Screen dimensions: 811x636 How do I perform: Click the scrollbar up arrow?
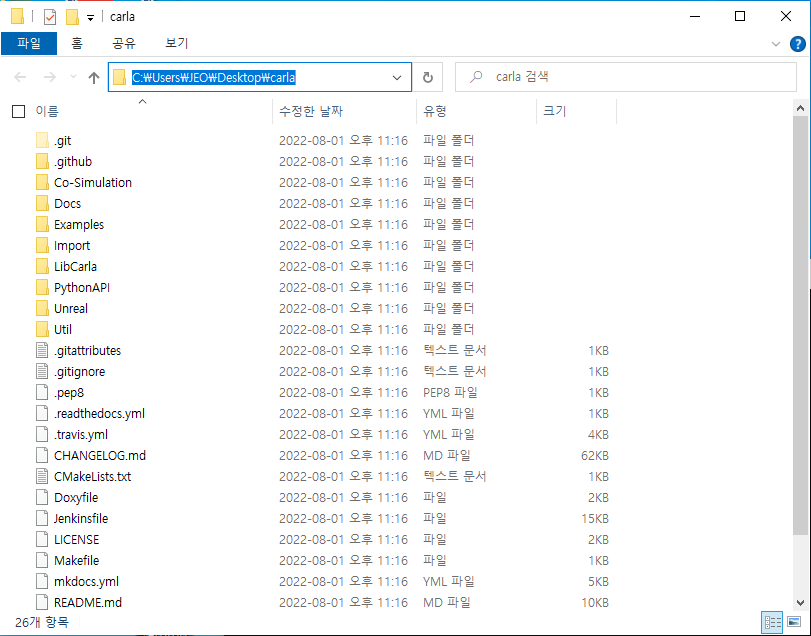point(800,108)
